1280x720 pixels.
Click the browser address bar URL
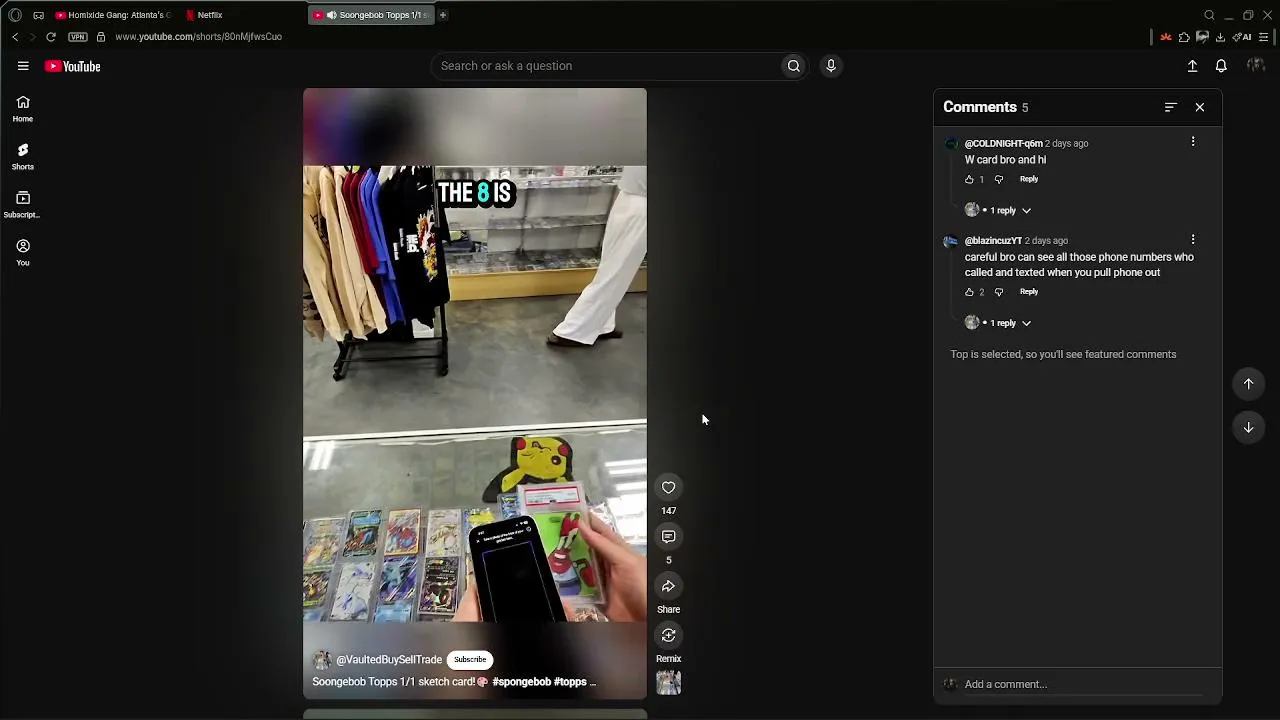(x=198, y=37)
